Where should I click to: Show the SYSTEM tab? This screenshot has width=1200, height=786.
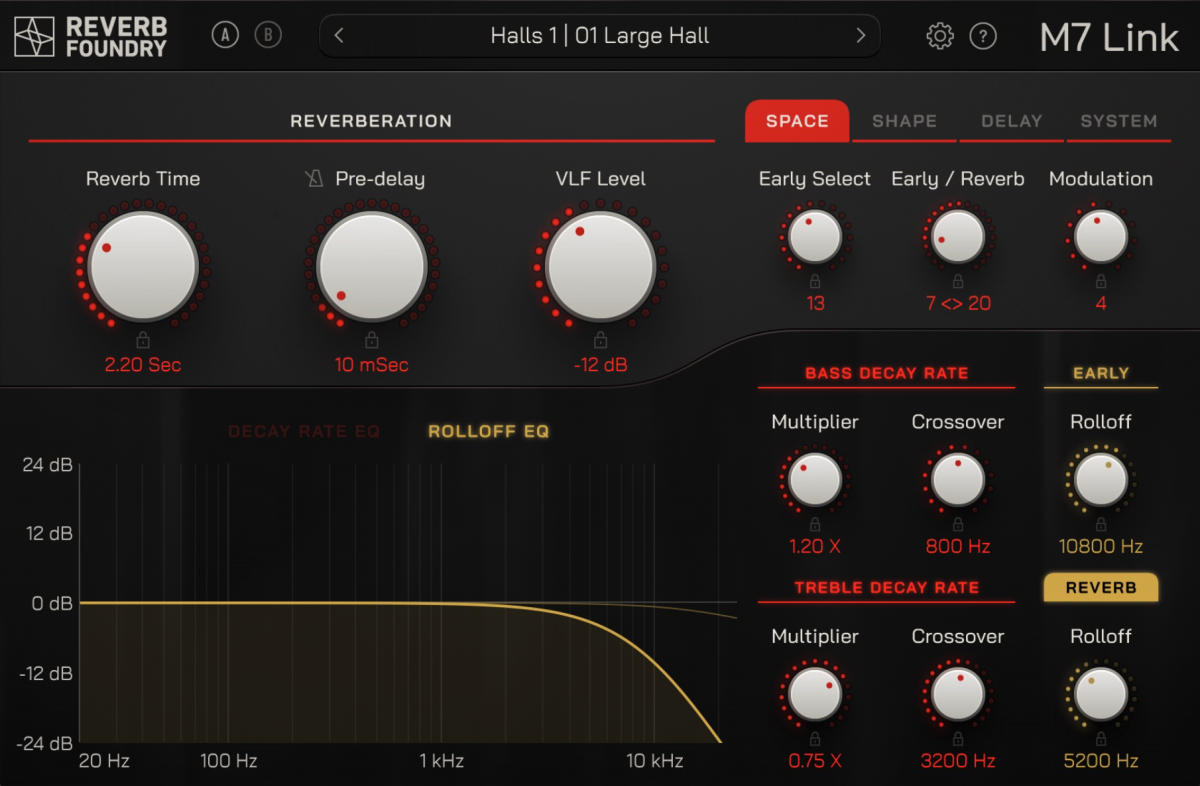(1119, 121)
